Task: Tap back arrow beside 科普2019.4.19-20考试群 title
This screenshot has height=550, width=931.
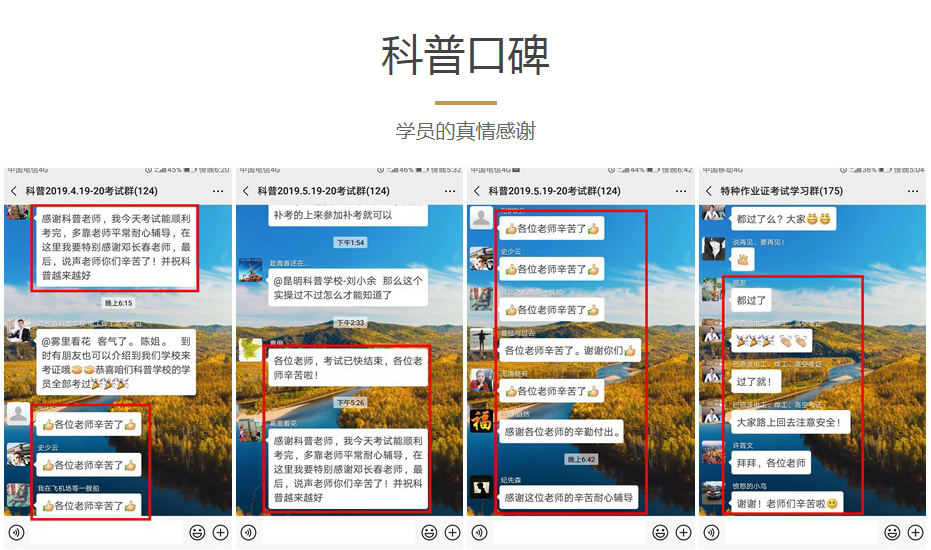Action: click(14, 191)
